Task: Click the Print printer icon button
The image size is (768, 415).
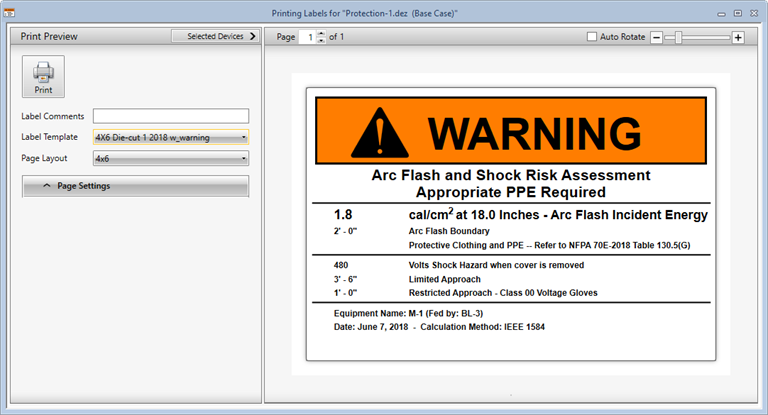Action: (x=43, y=76)
